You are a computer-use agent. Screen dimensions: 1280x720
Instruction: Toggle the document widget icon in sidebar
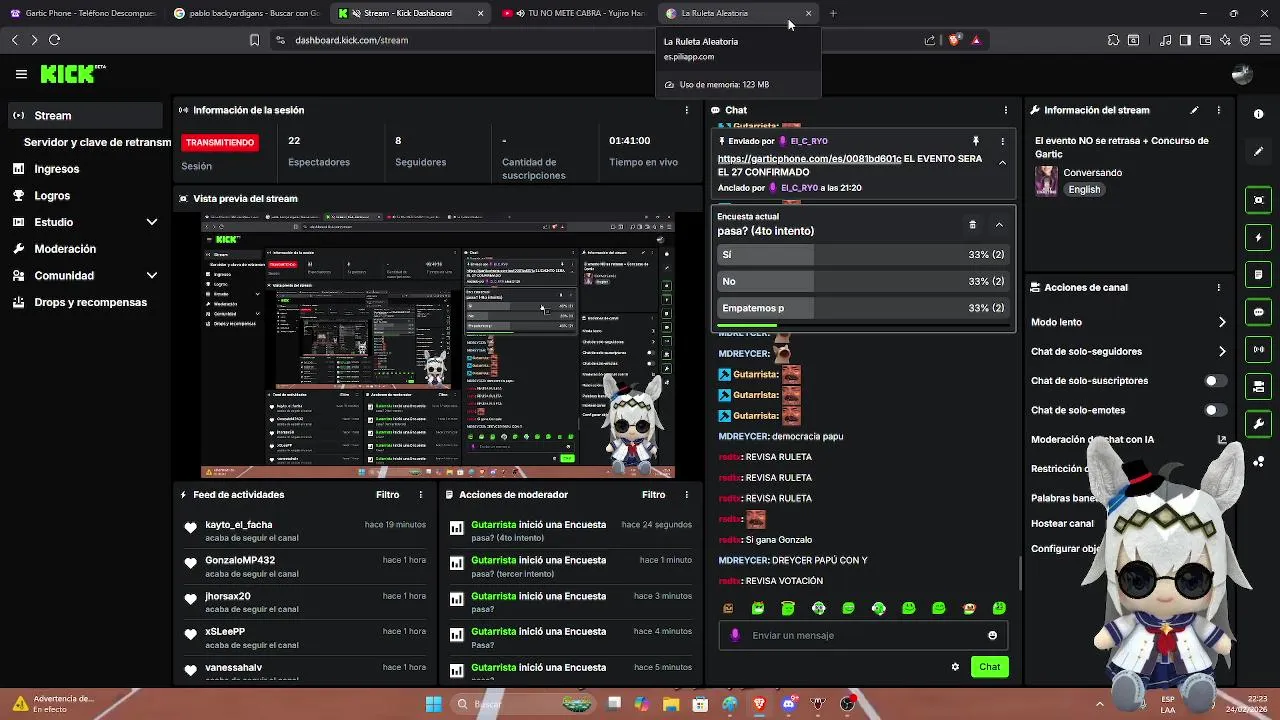[x=1258, y=275]
